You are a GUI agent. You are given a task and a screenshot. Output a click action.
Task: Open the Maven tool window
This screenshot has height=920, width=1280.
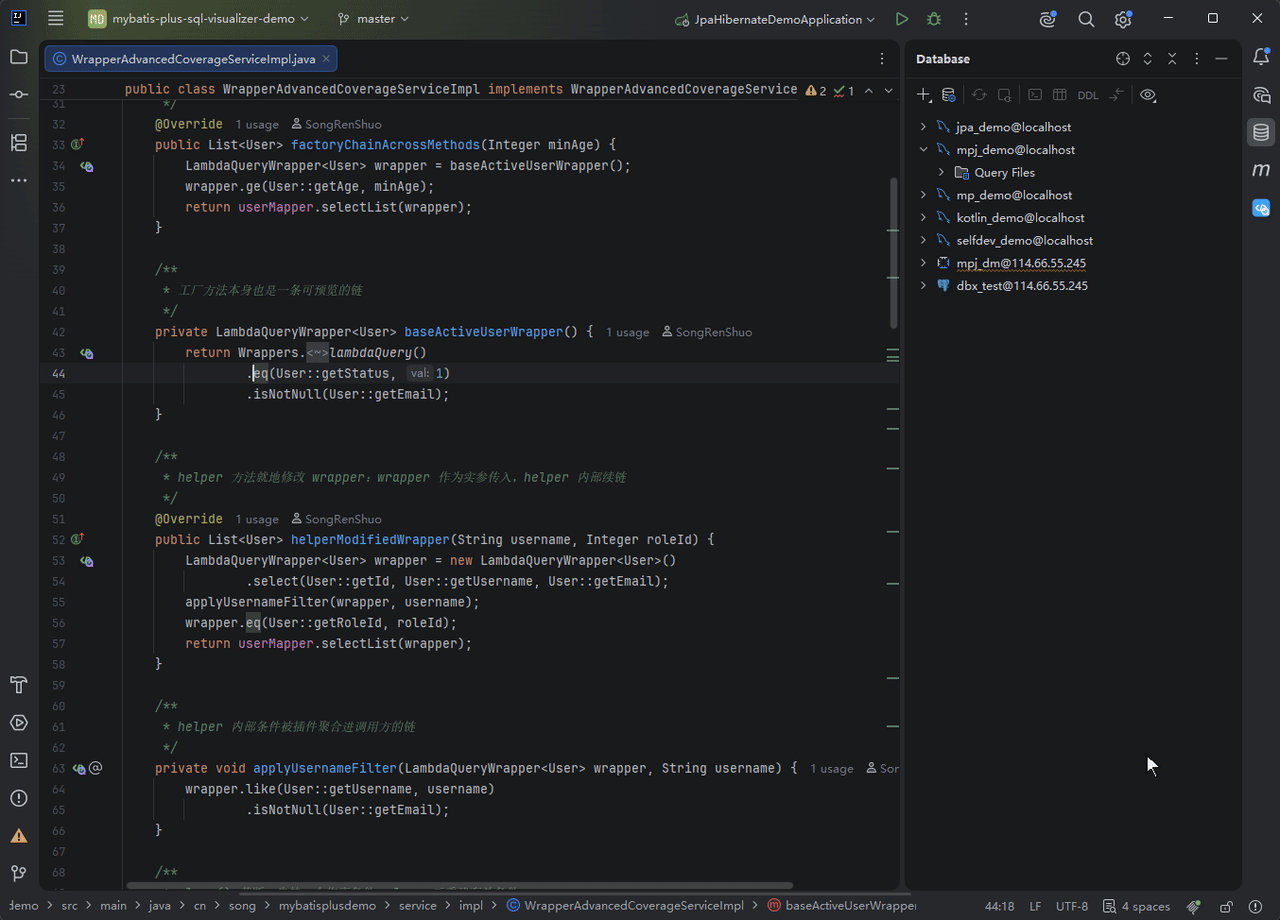pos(1261,170)
